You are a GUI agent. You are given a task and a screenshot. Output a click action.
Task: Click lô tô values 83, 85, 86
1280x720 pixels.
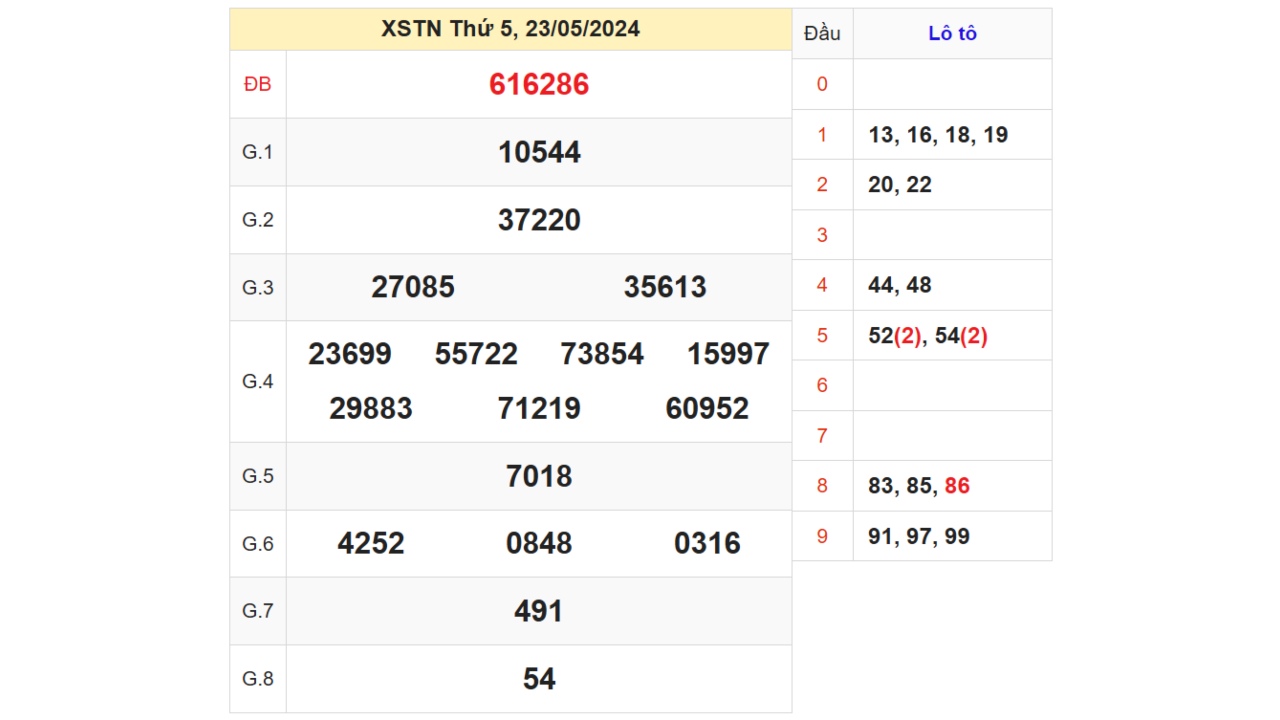(x=919, y=486)
